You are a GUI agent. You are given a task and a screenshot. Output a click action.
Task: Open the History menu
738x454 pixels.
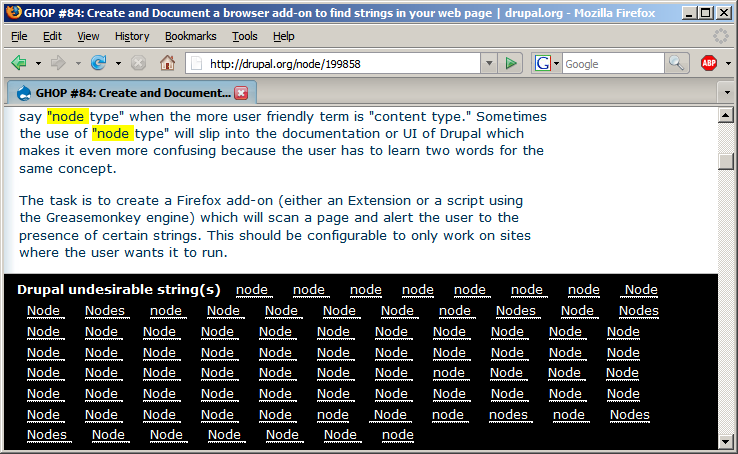point(132,36)
